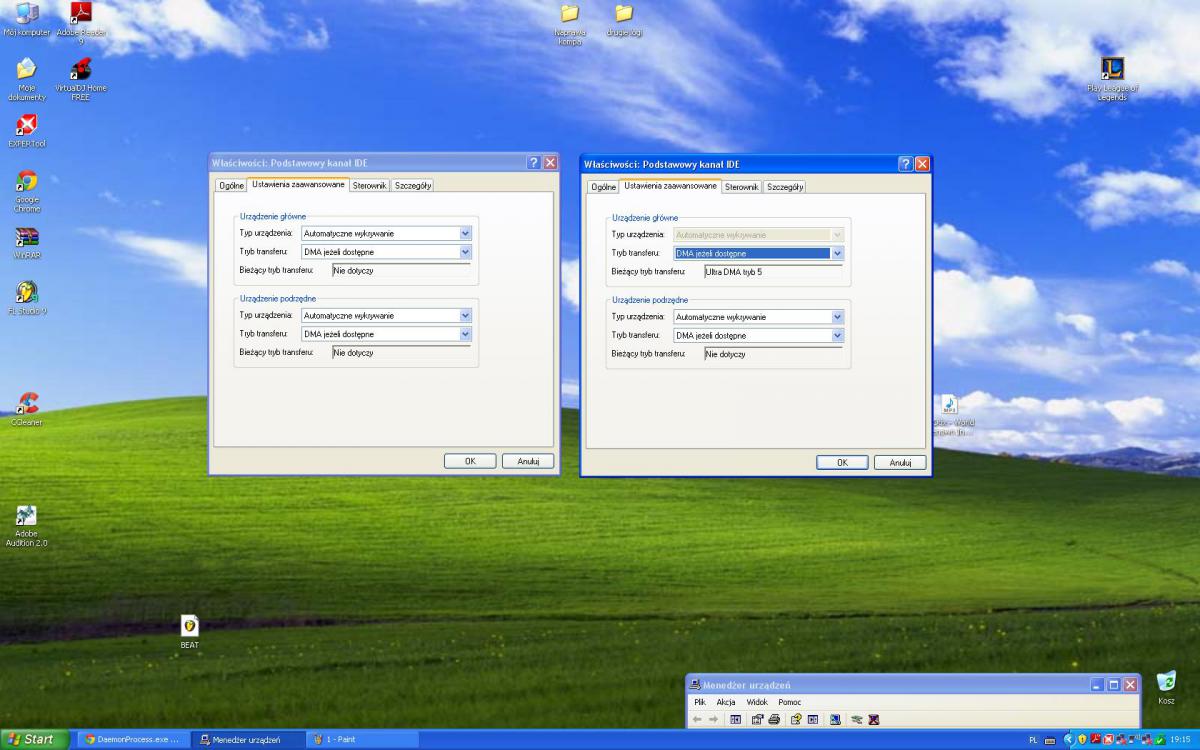Click the taskbar clock showing 19:15
The width and height of the screenshot is (1200, 750).
pos(1180,740)
